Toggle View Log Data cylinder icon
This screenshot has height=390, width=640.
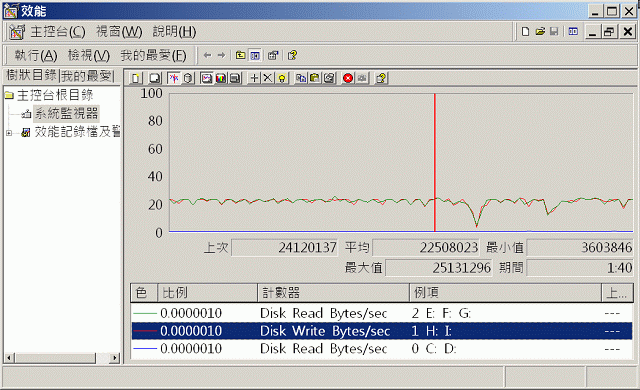pos(188,78)
